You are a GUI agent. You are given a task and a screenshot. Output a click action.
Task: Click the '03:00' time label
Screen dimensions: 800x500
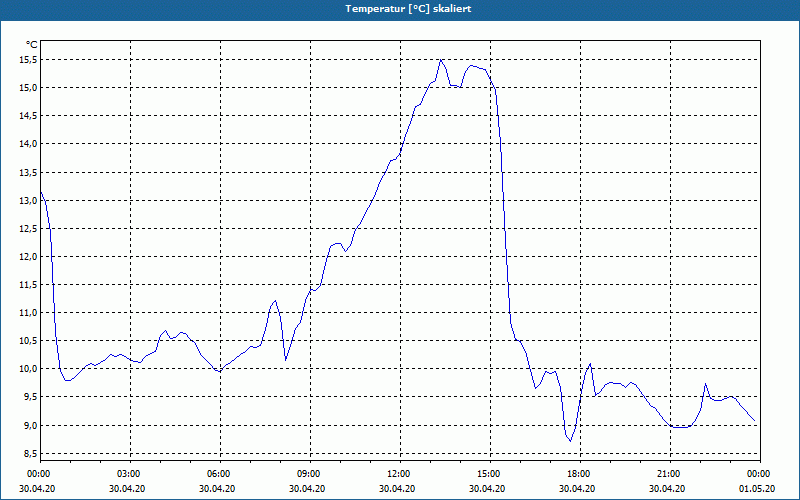[127, 474]
